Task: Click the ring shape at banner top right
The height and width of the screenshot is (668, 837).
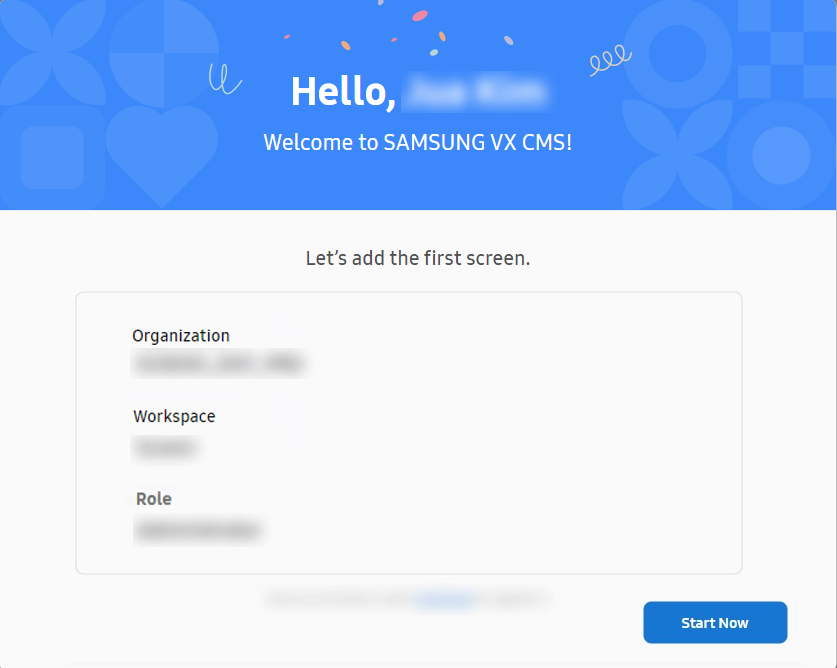Action: (x=677, y=53)
